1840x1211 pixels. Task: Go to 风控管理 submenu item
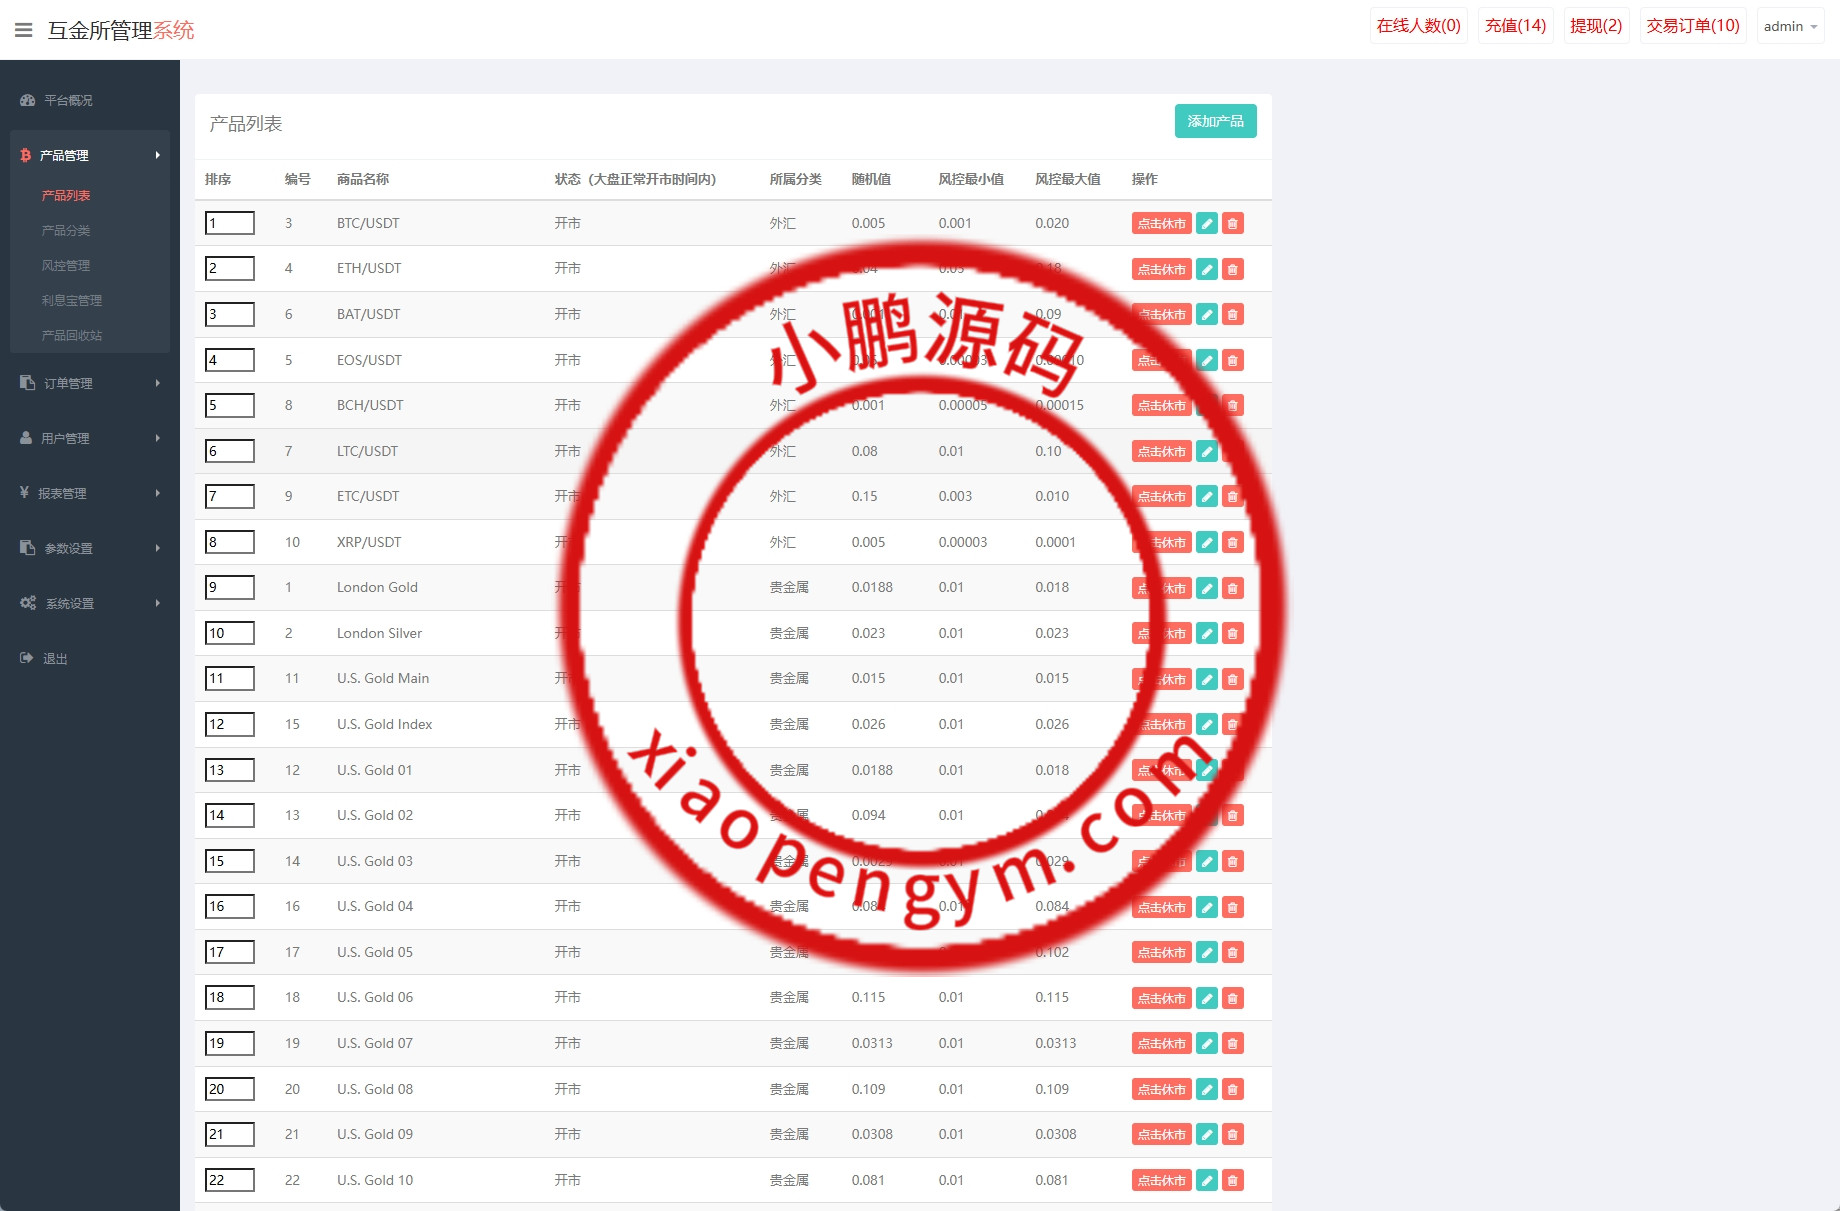click(66, 265)
